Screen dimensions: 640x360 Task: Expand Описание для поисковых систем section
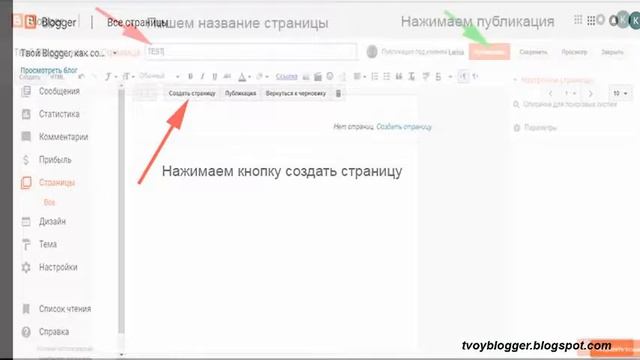point(565,104)
